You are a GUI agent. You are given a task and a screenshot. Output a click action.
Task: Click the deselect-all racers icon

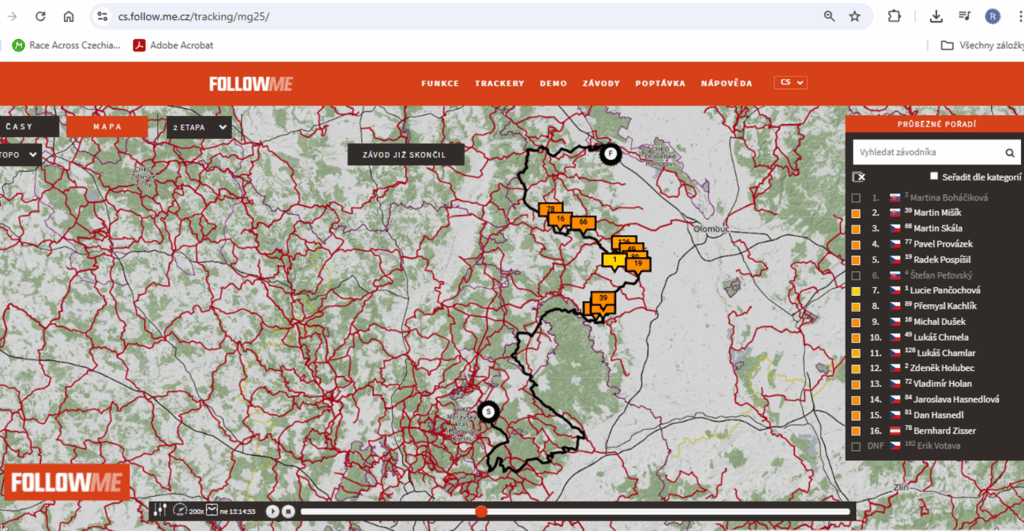point(858,177)
